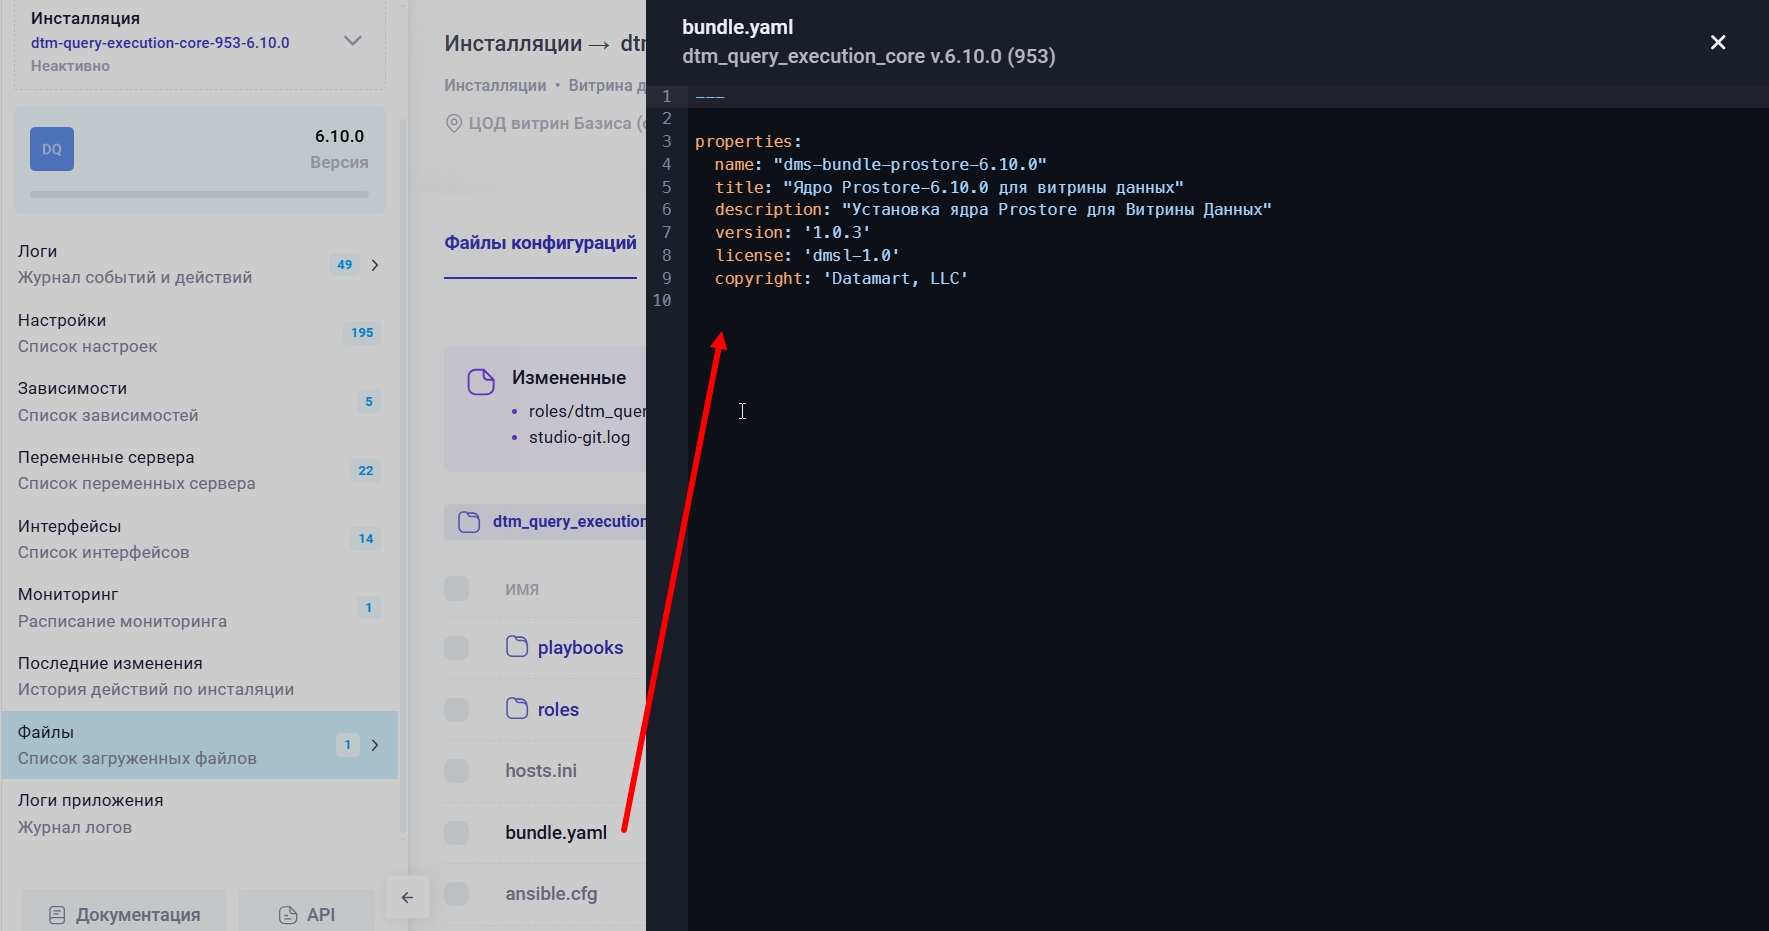Close the bundle.yaml viewer panel
Viewport: 1769px width, 931px height.
click(x=1717, y=42)
